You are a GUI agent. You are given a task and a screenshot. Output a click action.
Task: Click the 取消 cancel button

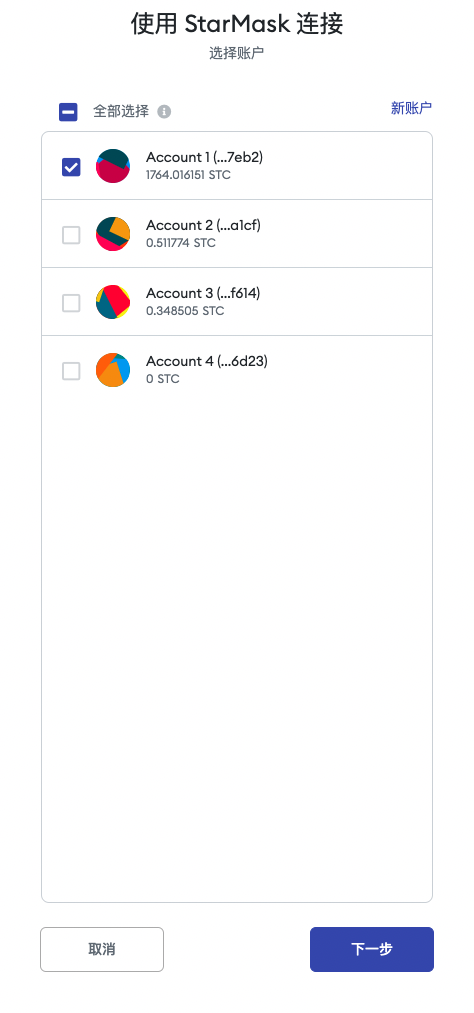(x=102, y=949)
